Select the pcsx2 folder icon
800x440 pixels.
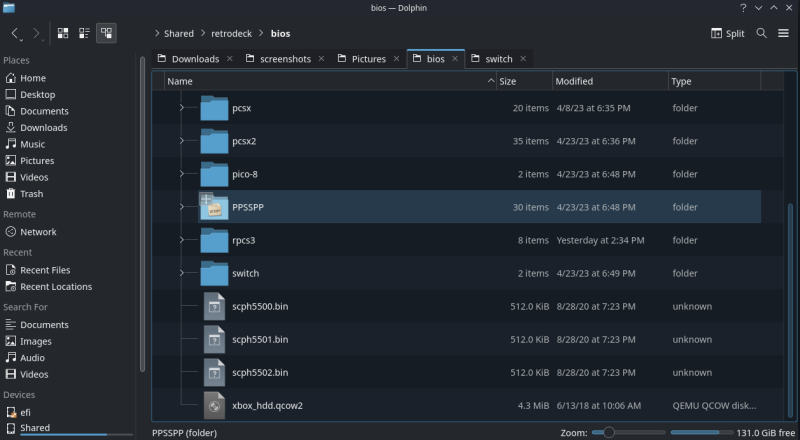pyautogui.click(x=214, y=141)
